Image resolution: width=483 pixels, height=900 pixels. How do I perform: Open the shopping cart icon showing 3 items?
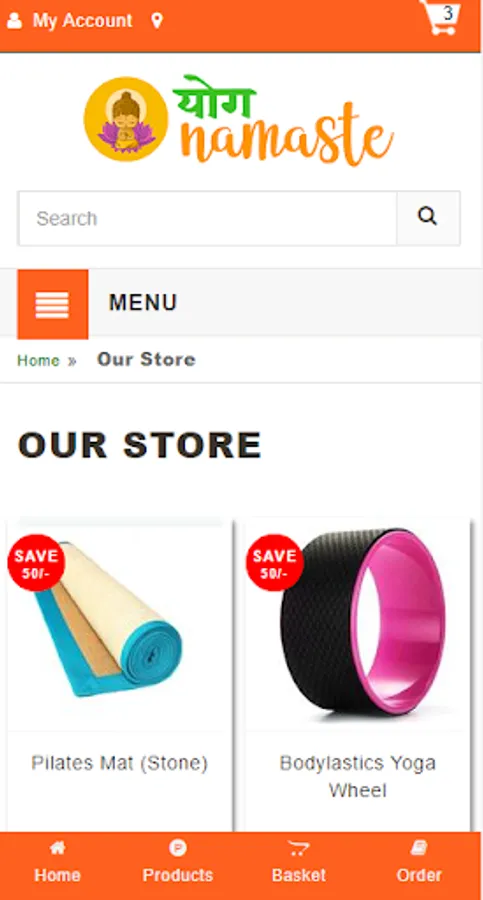click(440, 17)
